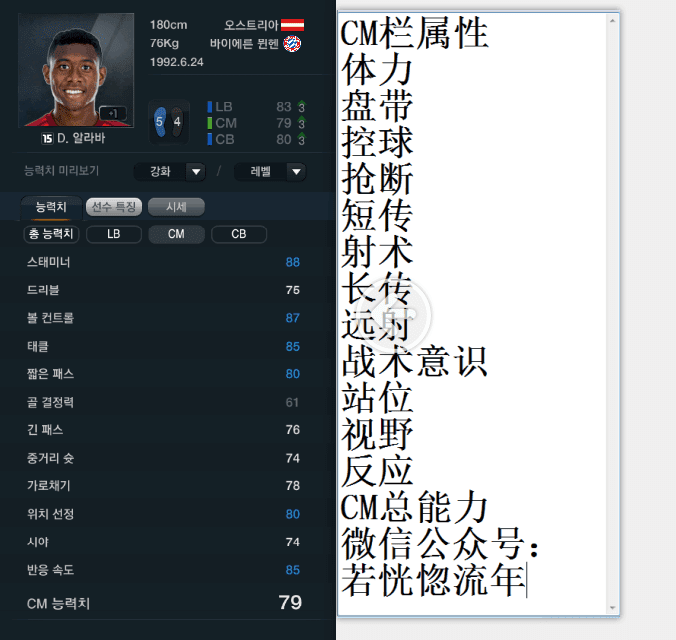Viewport: 676px width, 640px height.
Task: Click the Bayern Munich club crest
Action: (292, 44)
